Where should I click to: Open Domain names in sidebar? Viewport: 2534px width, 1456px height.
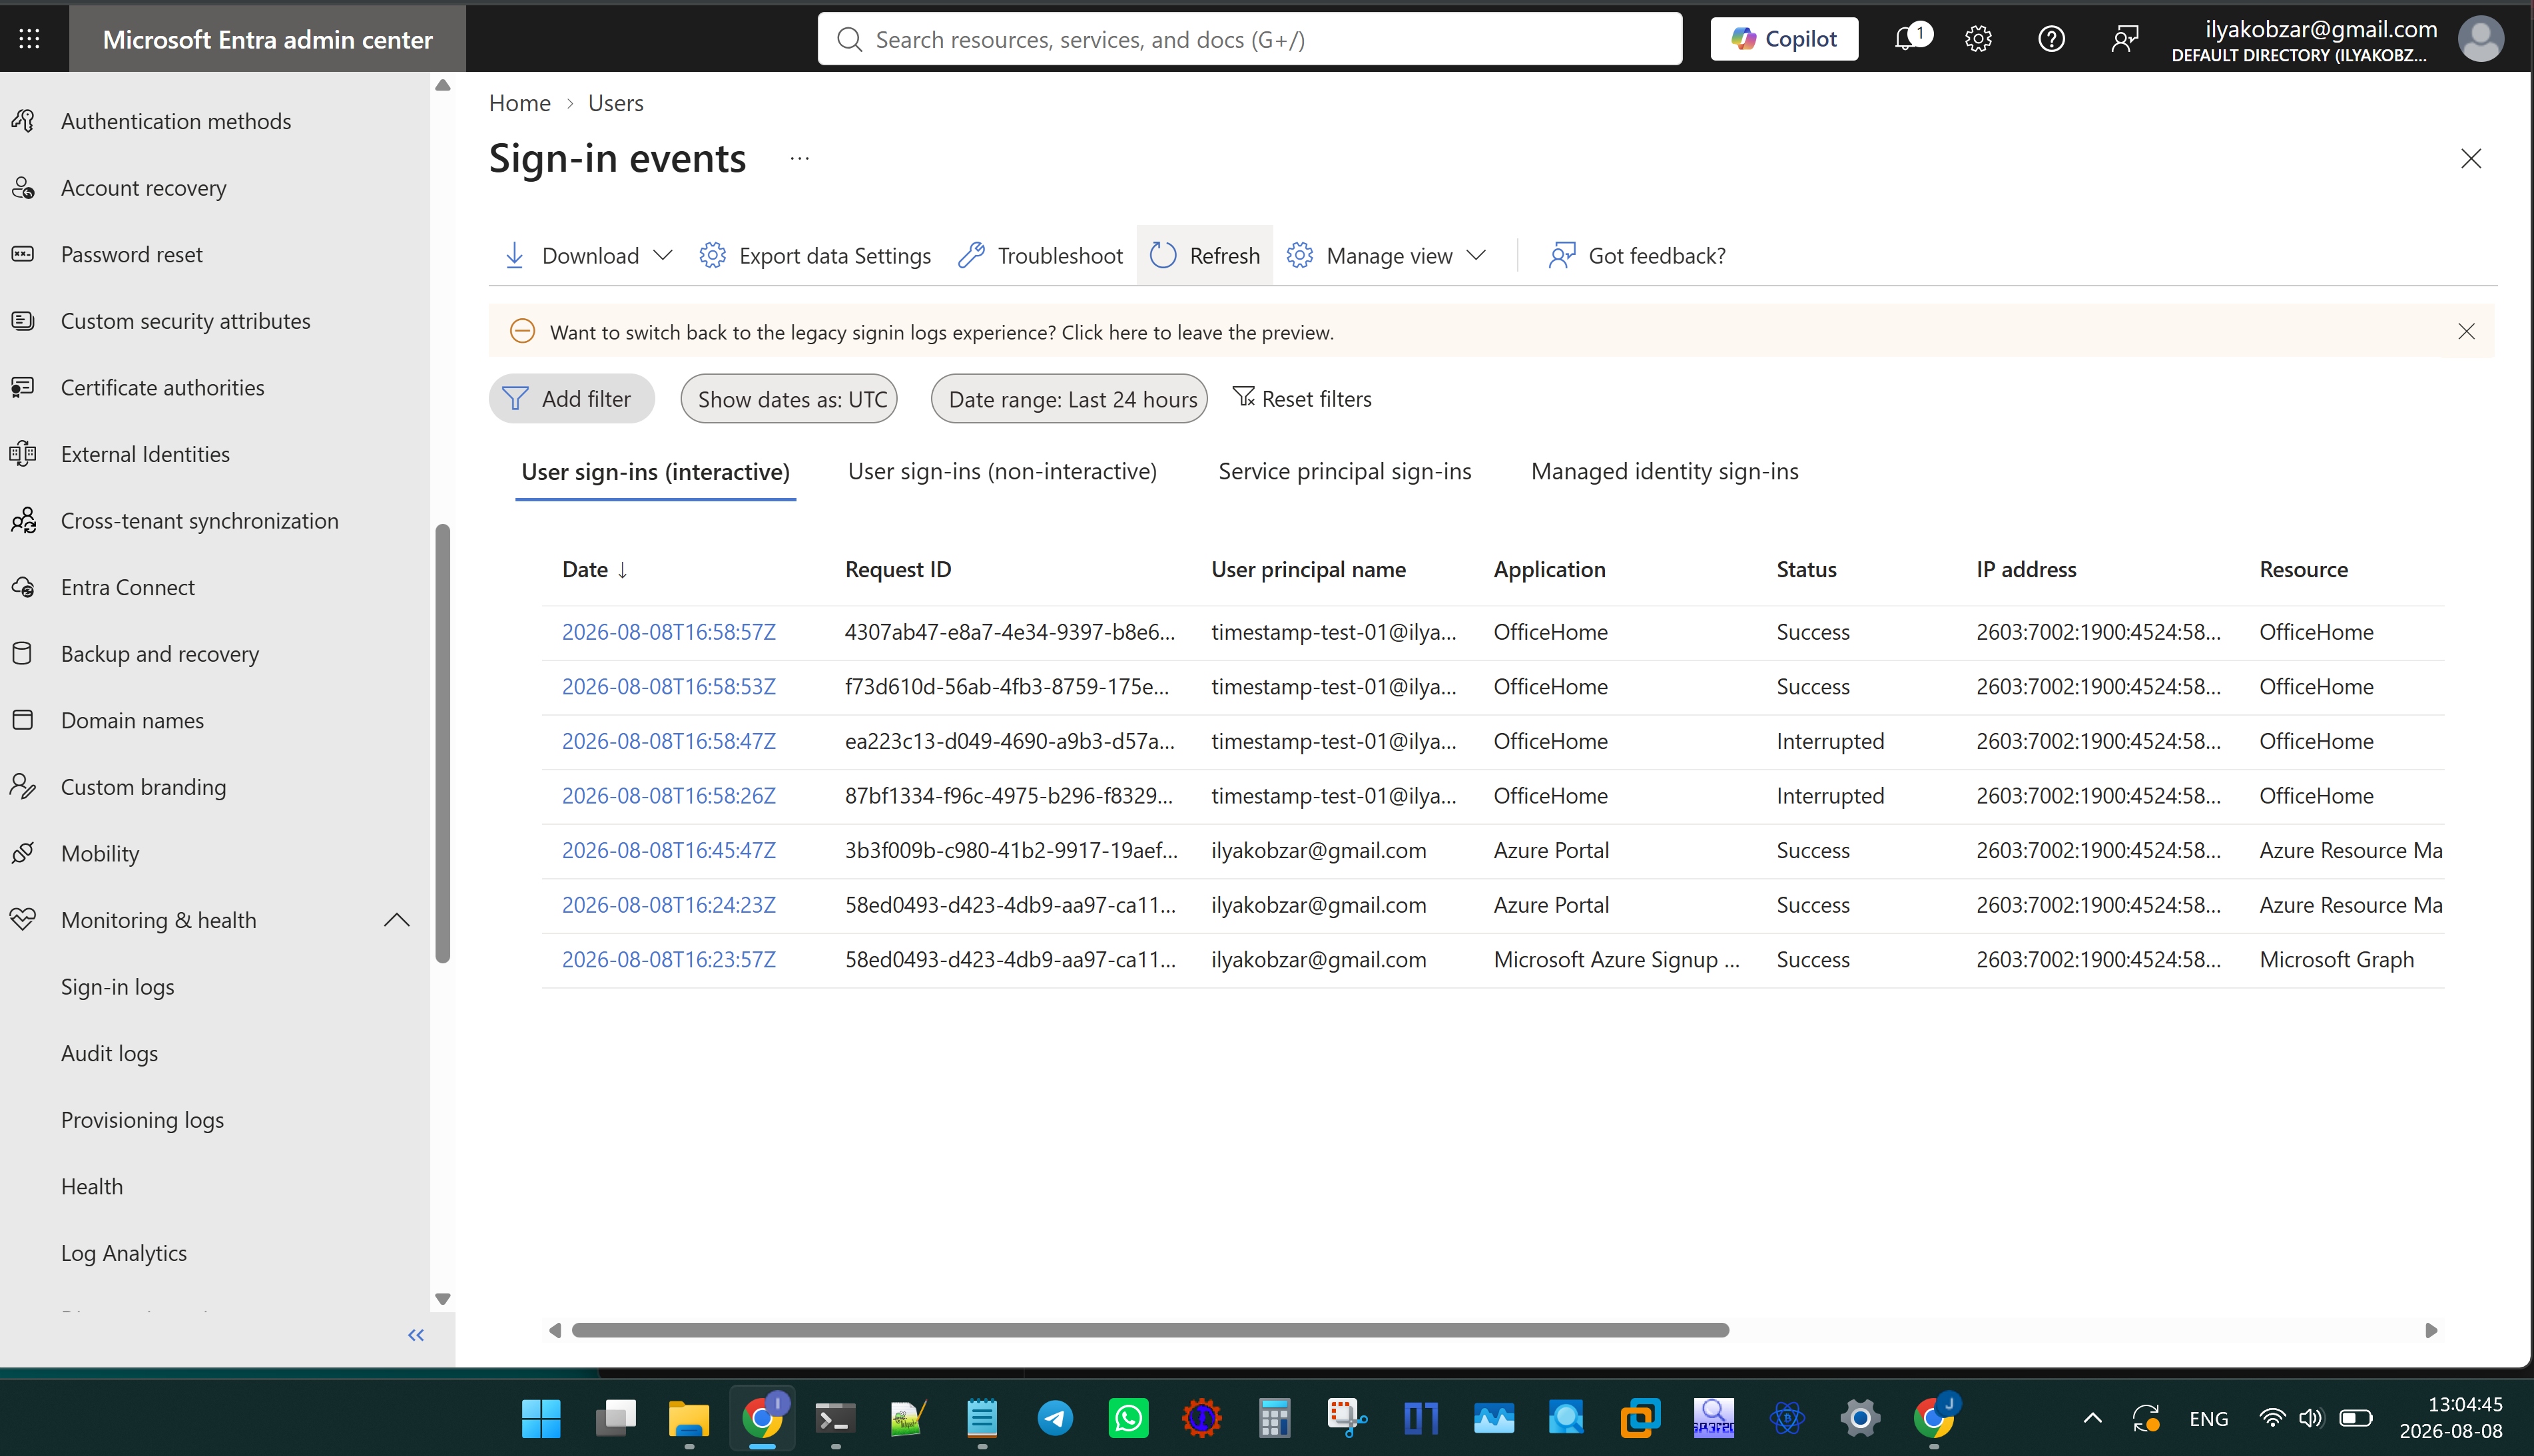[132, 721]
